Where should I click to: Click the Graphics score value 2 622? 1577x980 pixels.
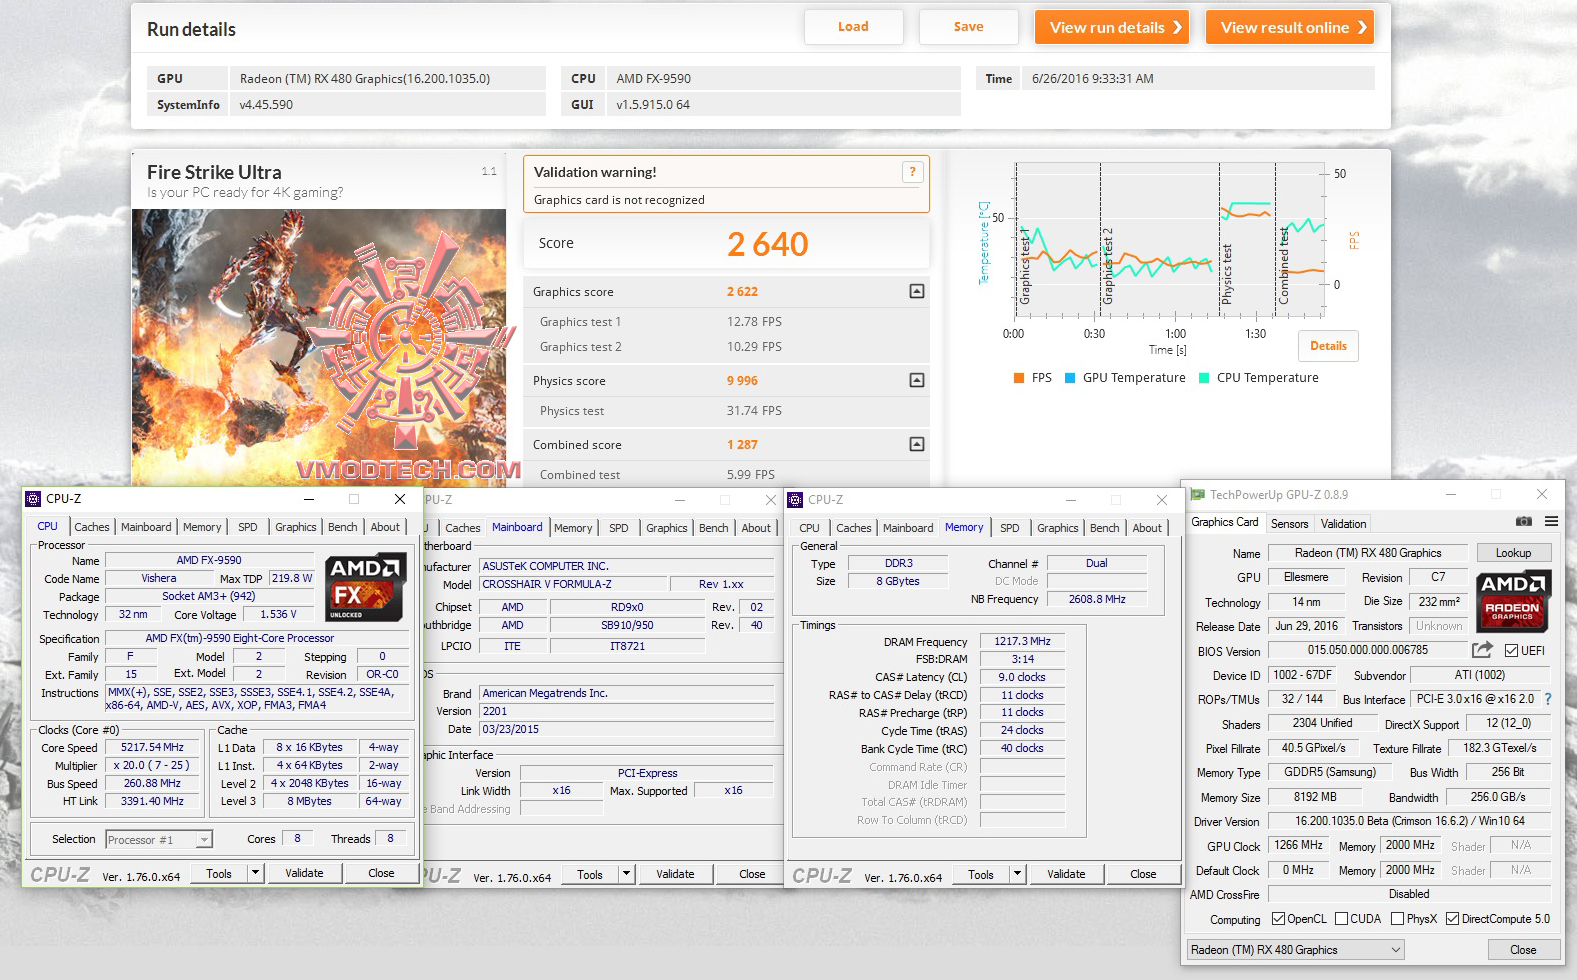click(742, 292)
